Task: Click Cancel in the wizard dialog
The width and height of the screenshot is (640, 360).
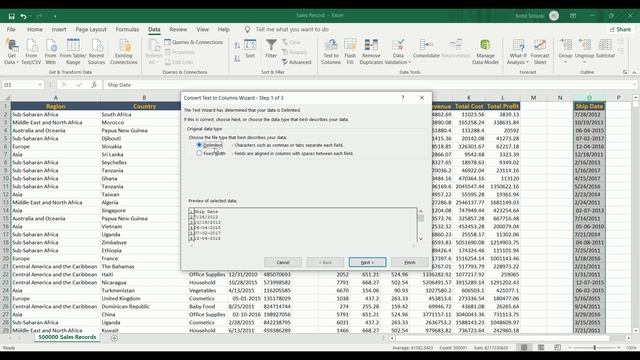Action: [283, 262]
